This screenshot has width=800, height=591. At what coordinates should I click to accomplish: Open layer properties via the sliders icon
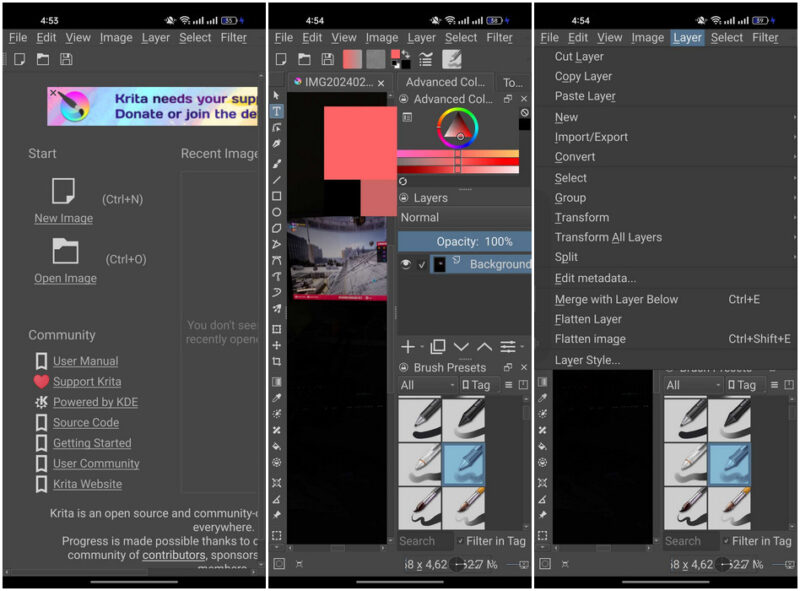[x=507, y=346]
